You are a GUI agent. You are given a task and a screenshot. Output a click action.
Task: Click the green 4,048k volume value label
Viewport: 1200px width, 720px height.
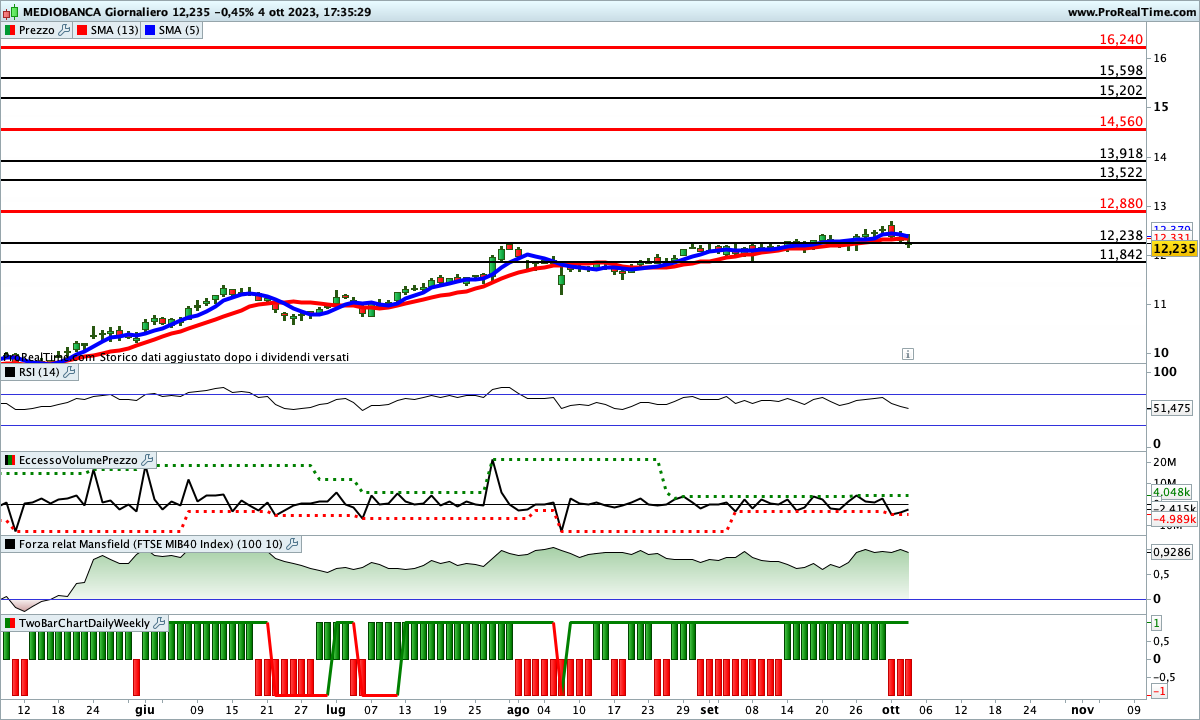pyautogui.click(x=1172, y=492)
